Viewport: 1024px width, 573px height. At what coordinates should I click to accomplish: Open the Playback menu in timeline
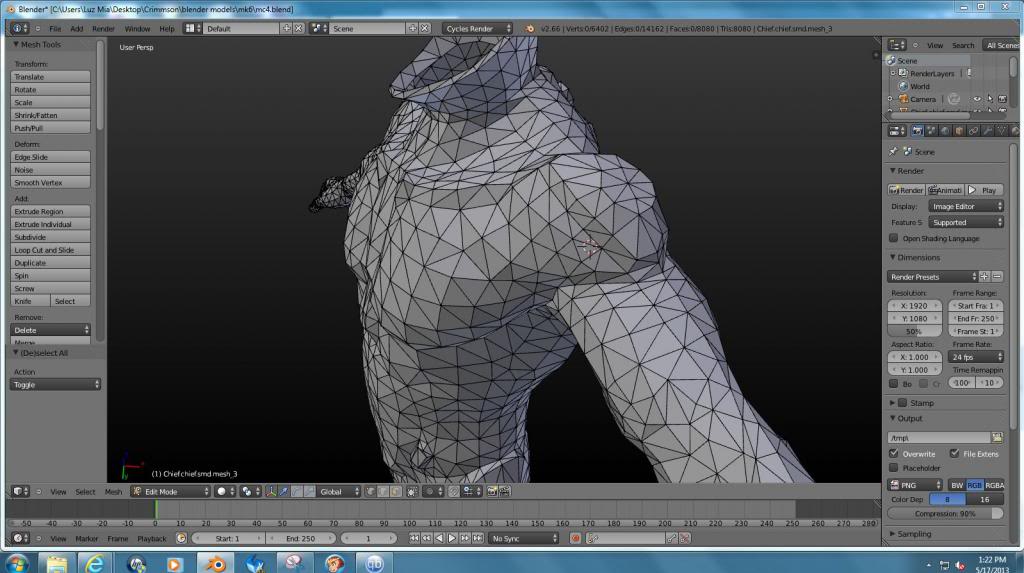[x=152, y=539]
